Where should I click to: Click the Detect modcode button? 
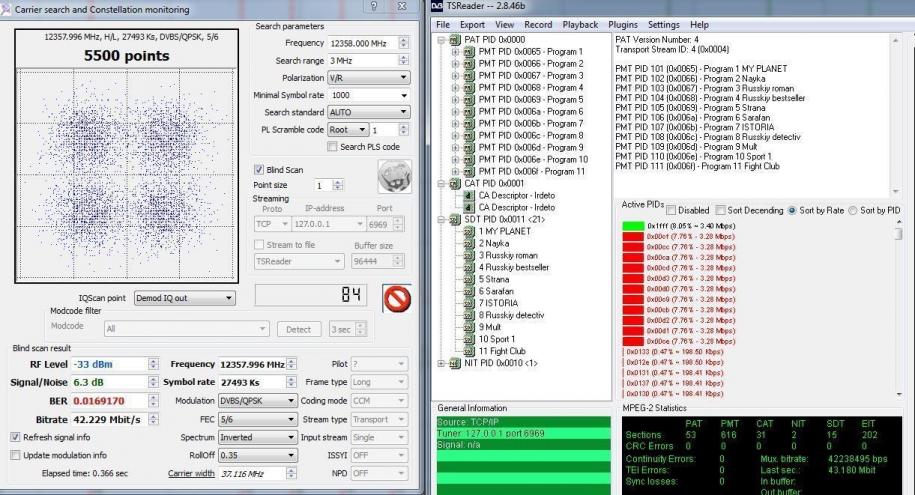point(299,329)
